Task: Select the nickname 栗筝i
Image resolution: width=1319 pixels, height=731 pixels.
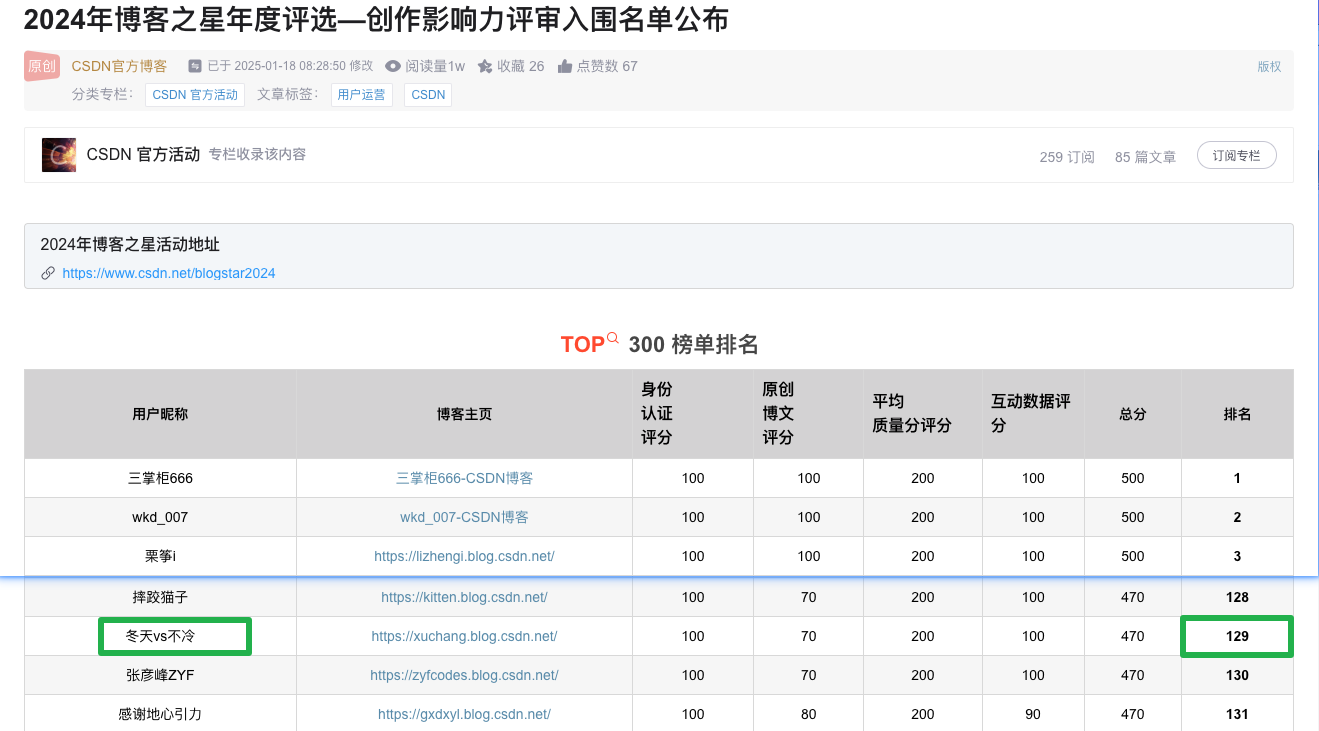Action: coord(160,556)
